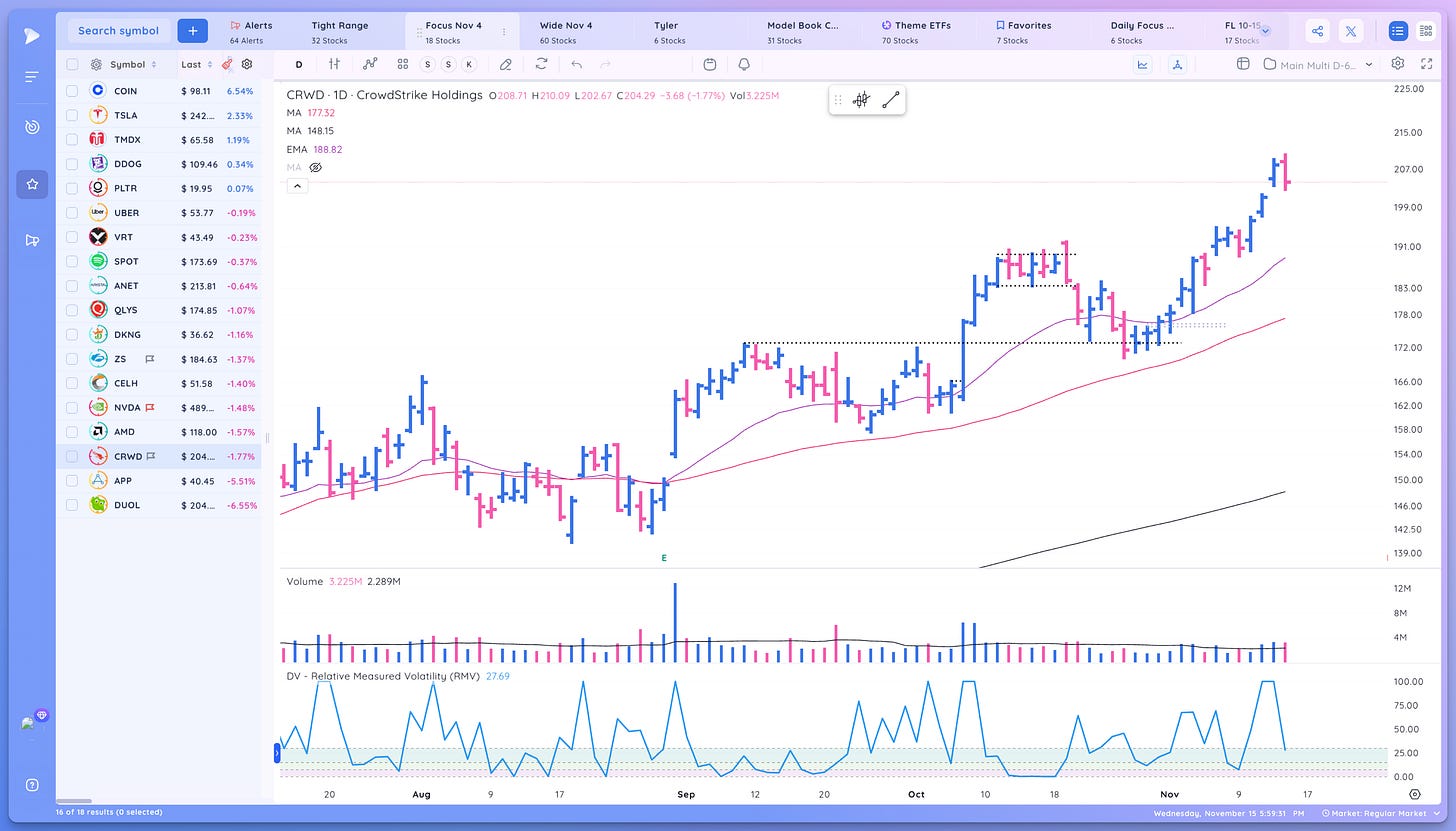1456x831 pixels.
Task: Click the Search symbol field
Action: 119,31
